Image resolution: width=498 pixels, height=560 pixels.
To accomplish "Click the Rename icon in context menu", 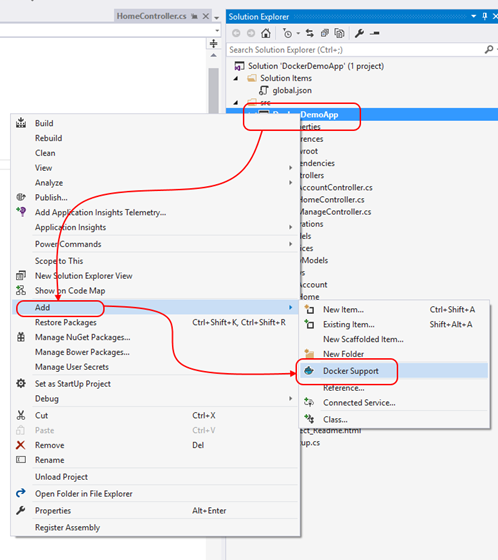I will coord(21,460).
